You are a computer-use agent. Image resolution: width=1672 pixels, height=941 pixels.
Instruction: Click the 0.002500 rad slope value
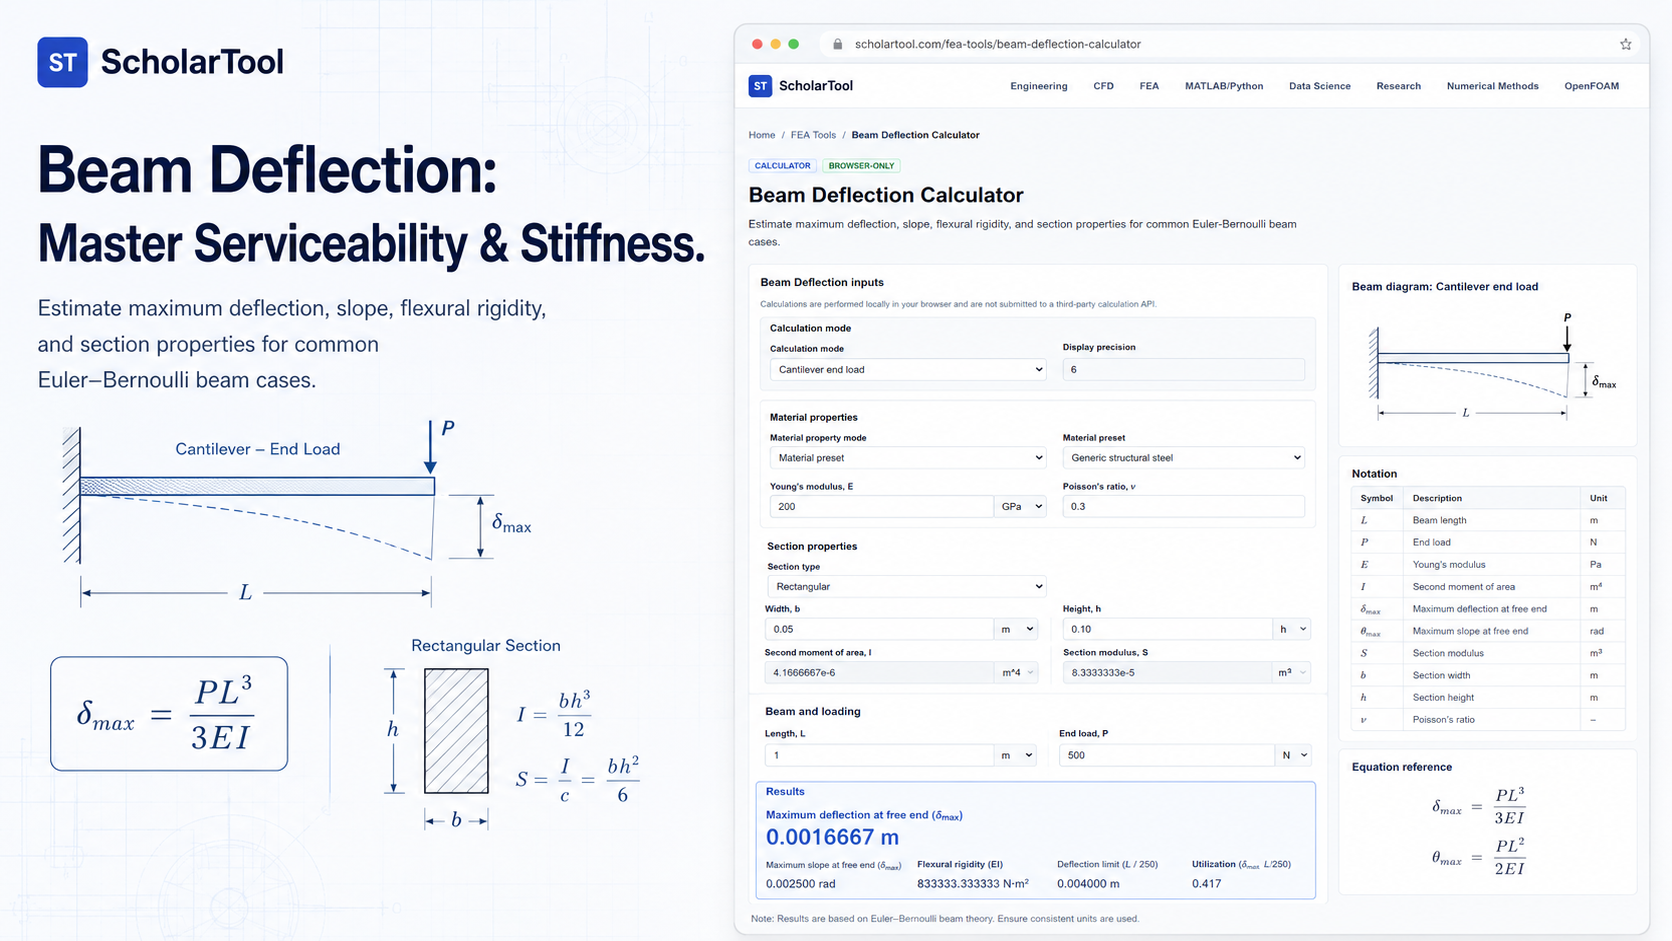point(800,884)
